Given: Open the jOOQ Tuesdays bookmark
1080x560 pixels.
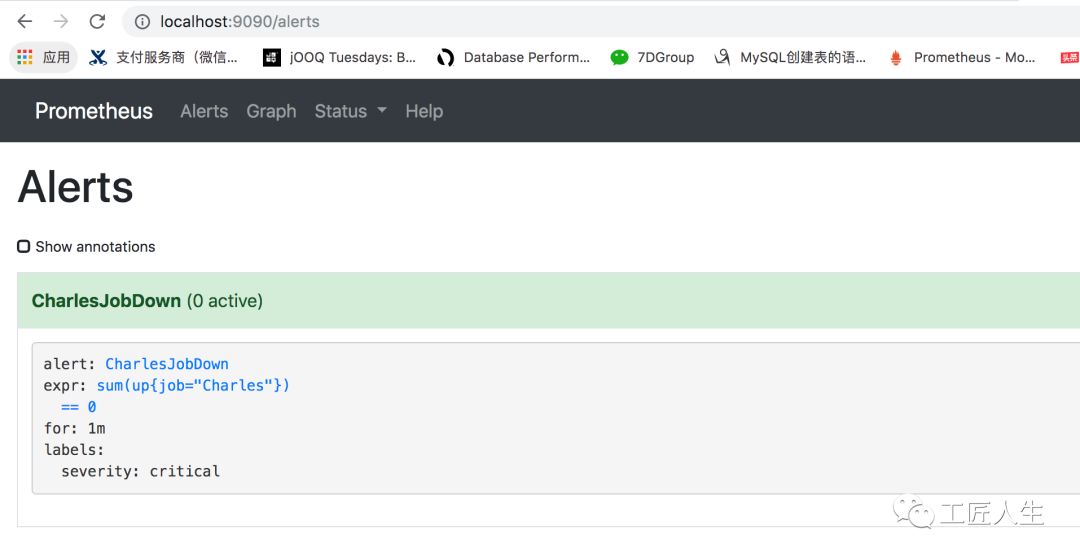Looking at the screenshot, I should [x=340, y=57].
